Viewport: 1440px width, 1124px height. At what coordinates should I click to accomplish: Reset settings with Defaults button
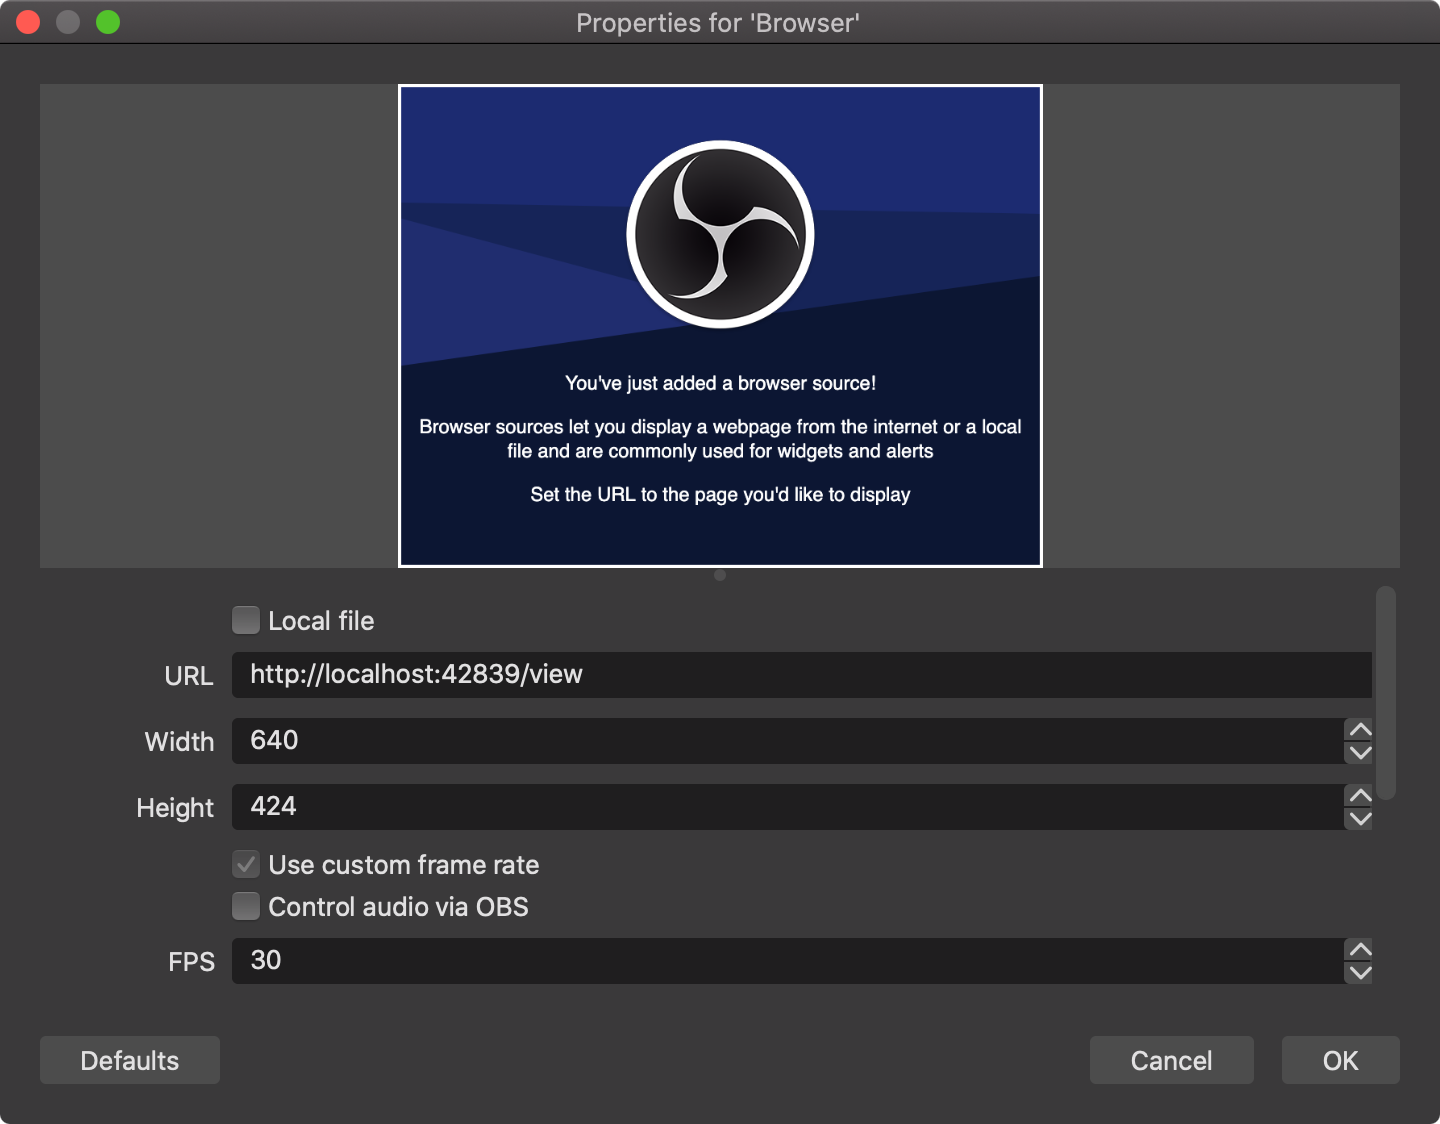tap(130, 1060)
